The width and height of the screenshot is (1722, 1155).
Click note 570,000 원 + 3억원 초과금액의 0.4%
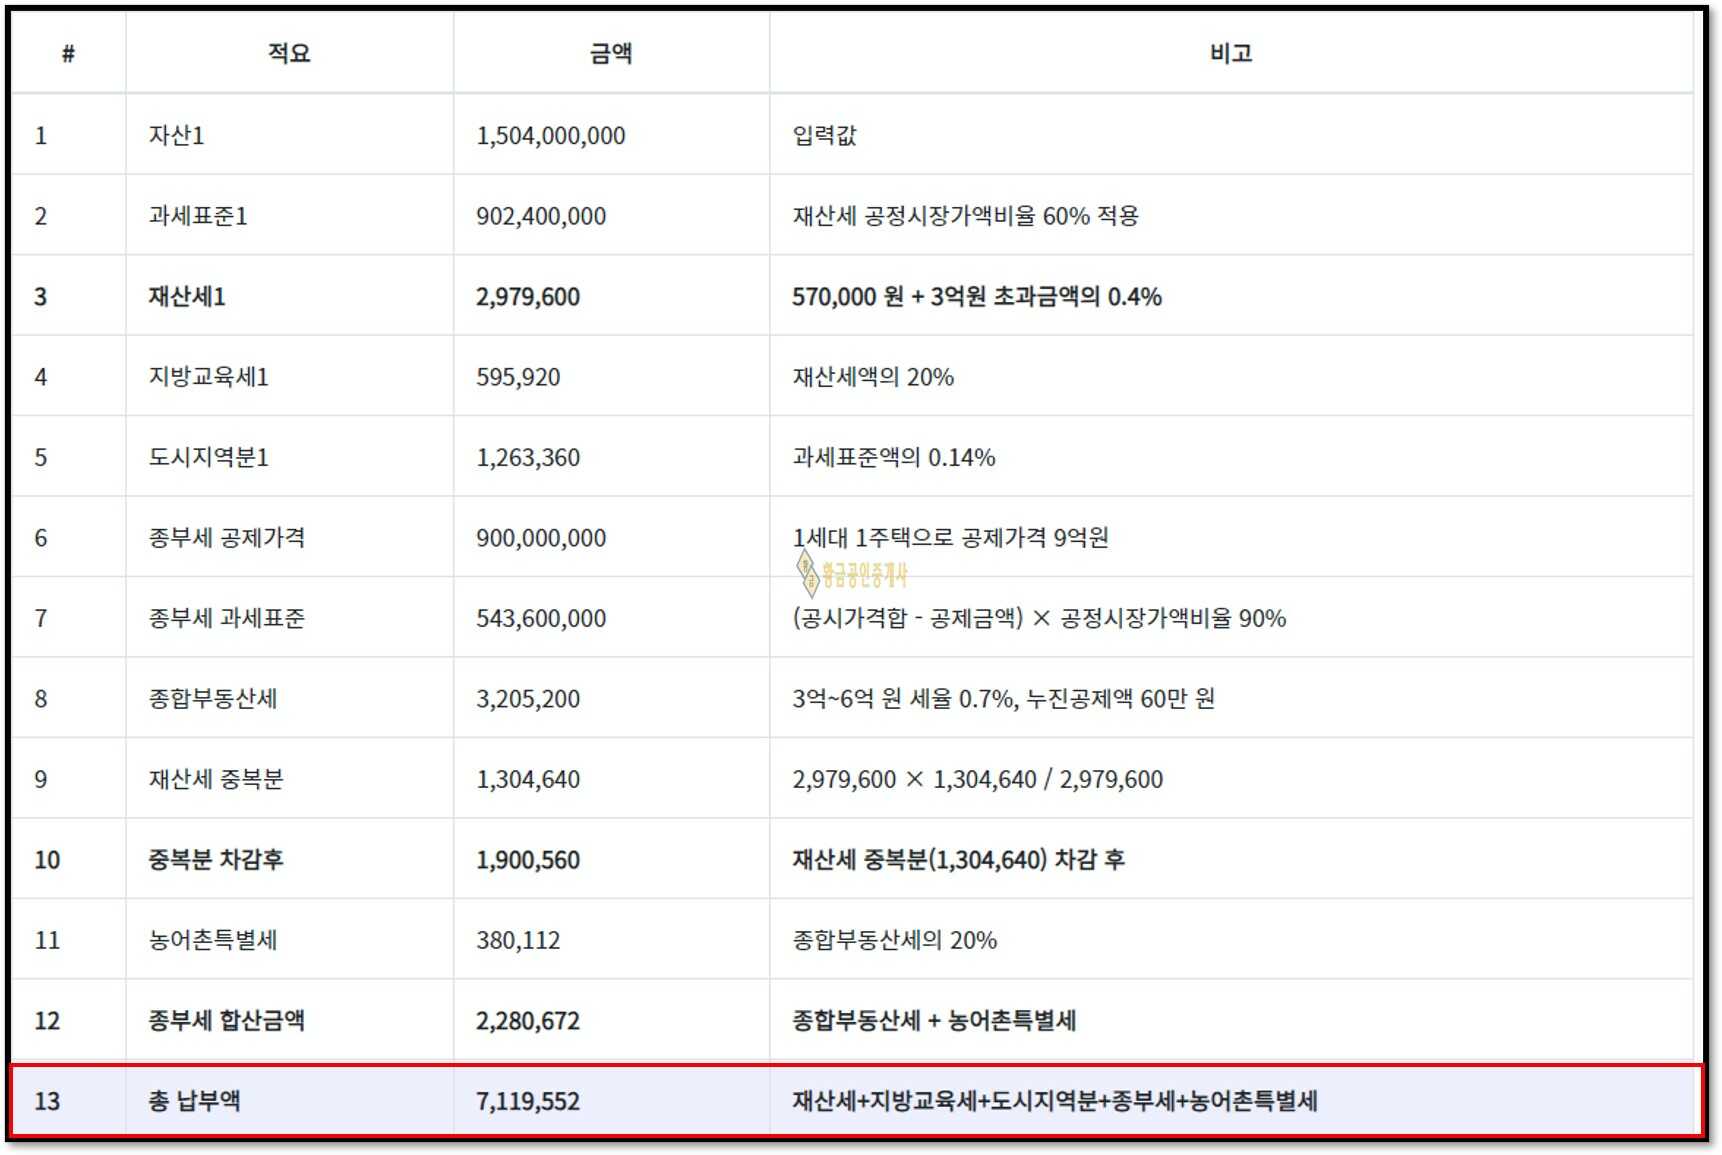click(977, 296)
